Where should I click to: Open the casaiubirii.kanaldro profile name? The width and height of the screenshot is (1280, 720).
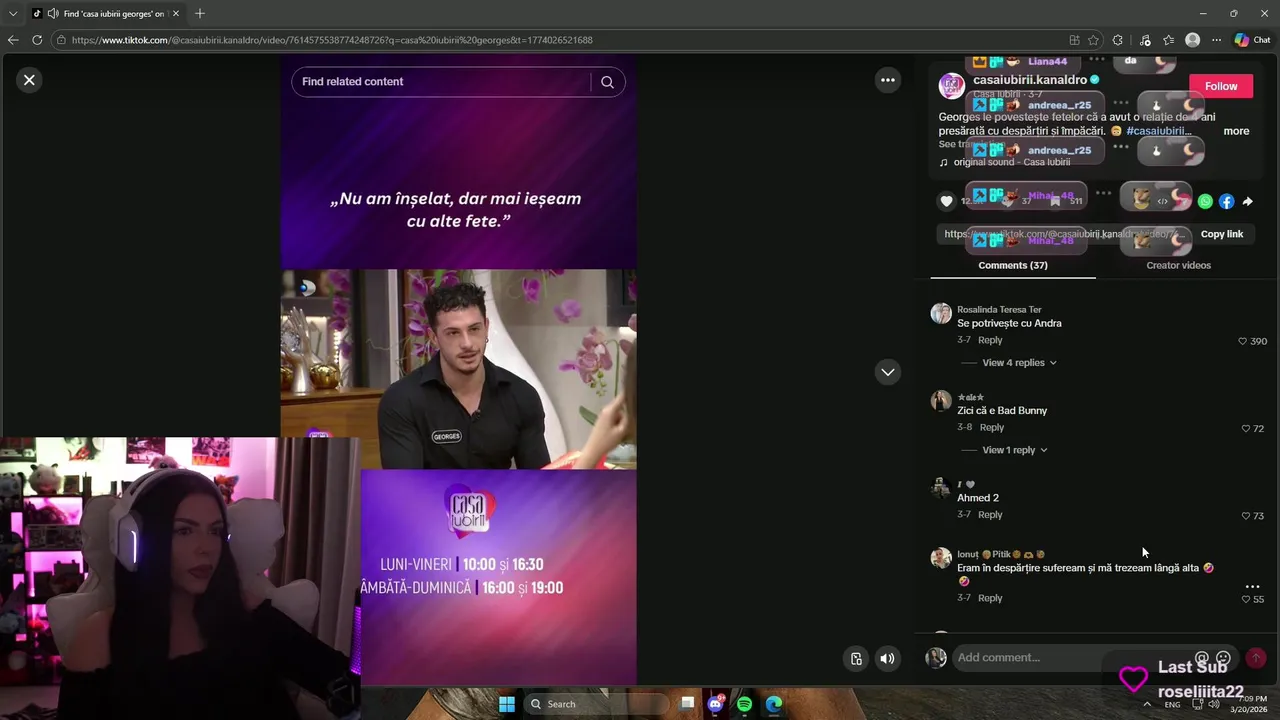click(1030, 80)
